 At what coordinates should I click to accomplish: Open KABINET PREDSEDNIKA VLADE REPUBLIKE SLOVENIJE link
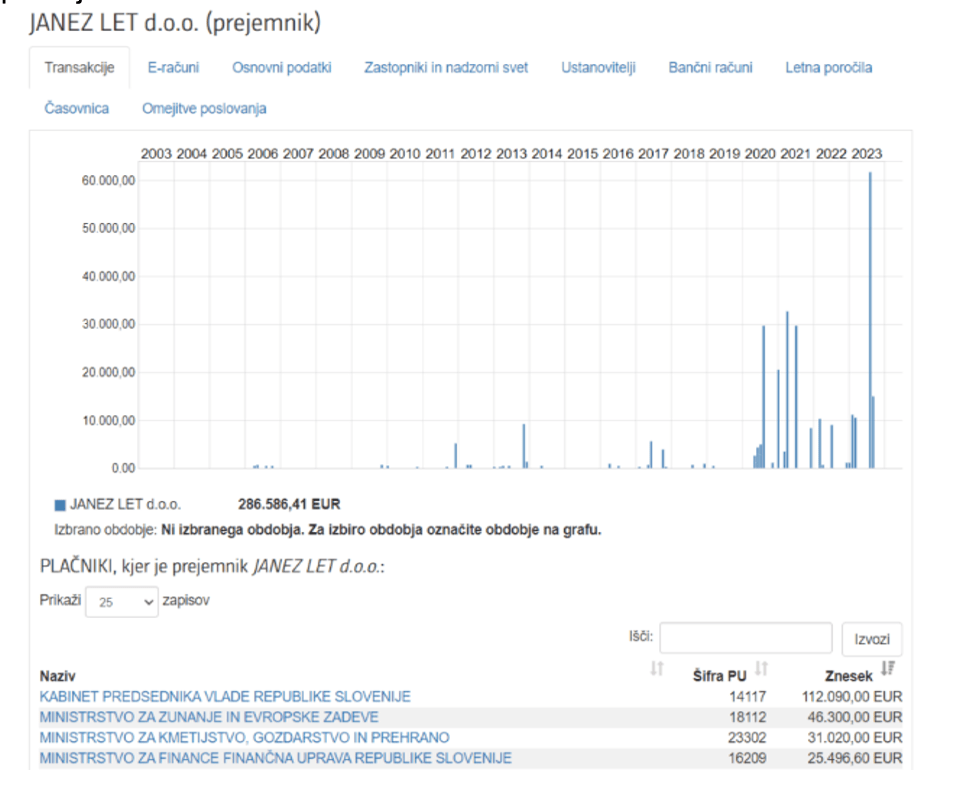tap(225, 696)
